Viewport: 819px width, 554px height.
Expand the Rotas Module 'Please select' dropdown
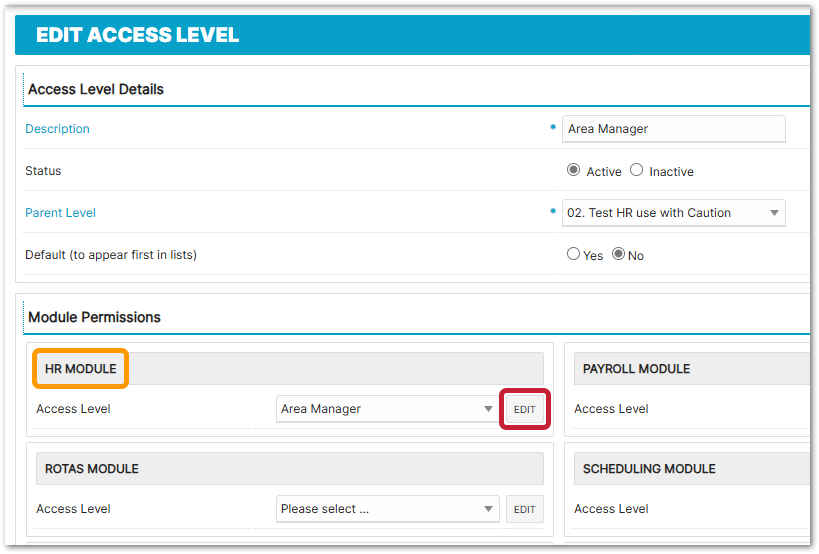click(x=387, y=509)
